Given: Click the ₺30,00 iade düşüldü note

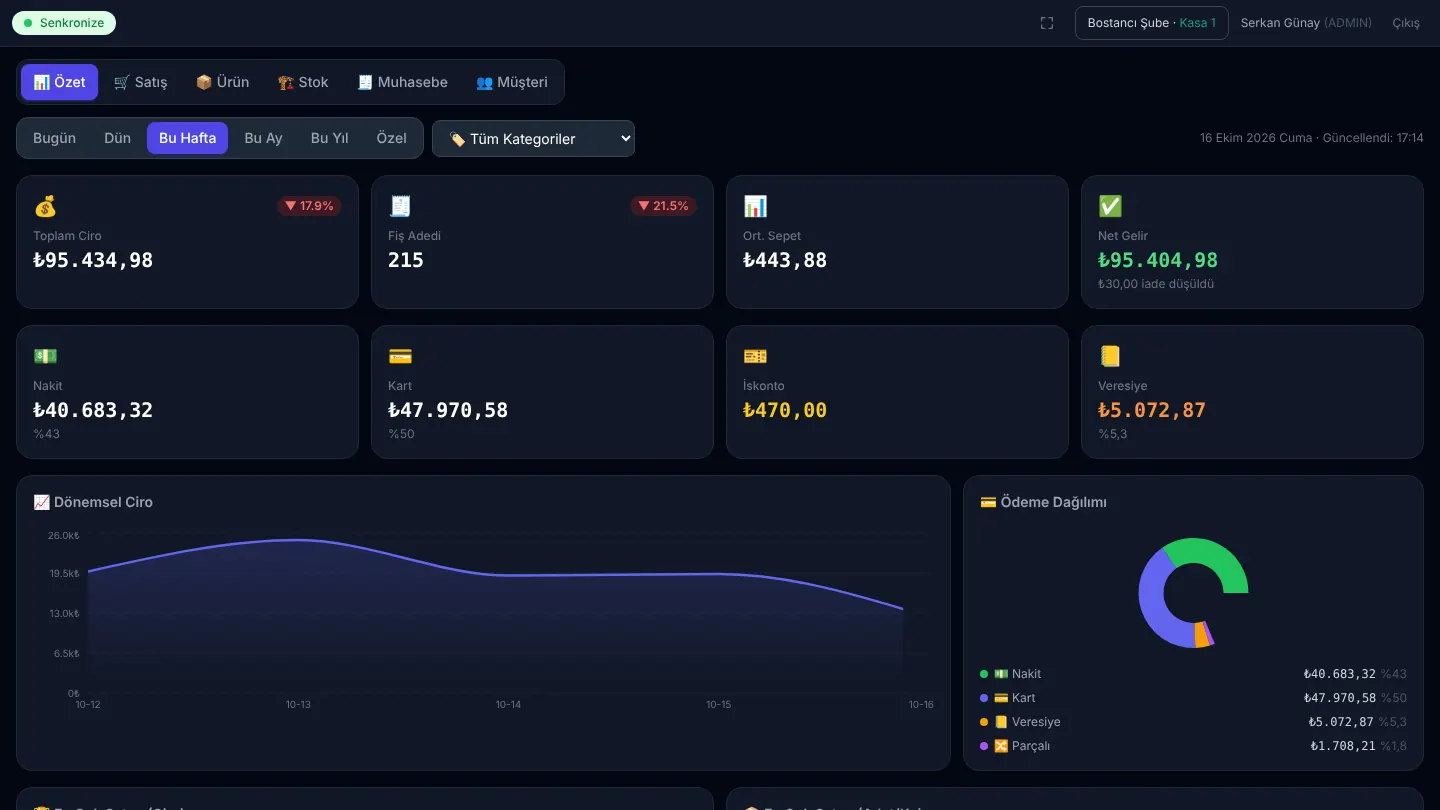Looking at the screenshot, I should click(1156, 284).
